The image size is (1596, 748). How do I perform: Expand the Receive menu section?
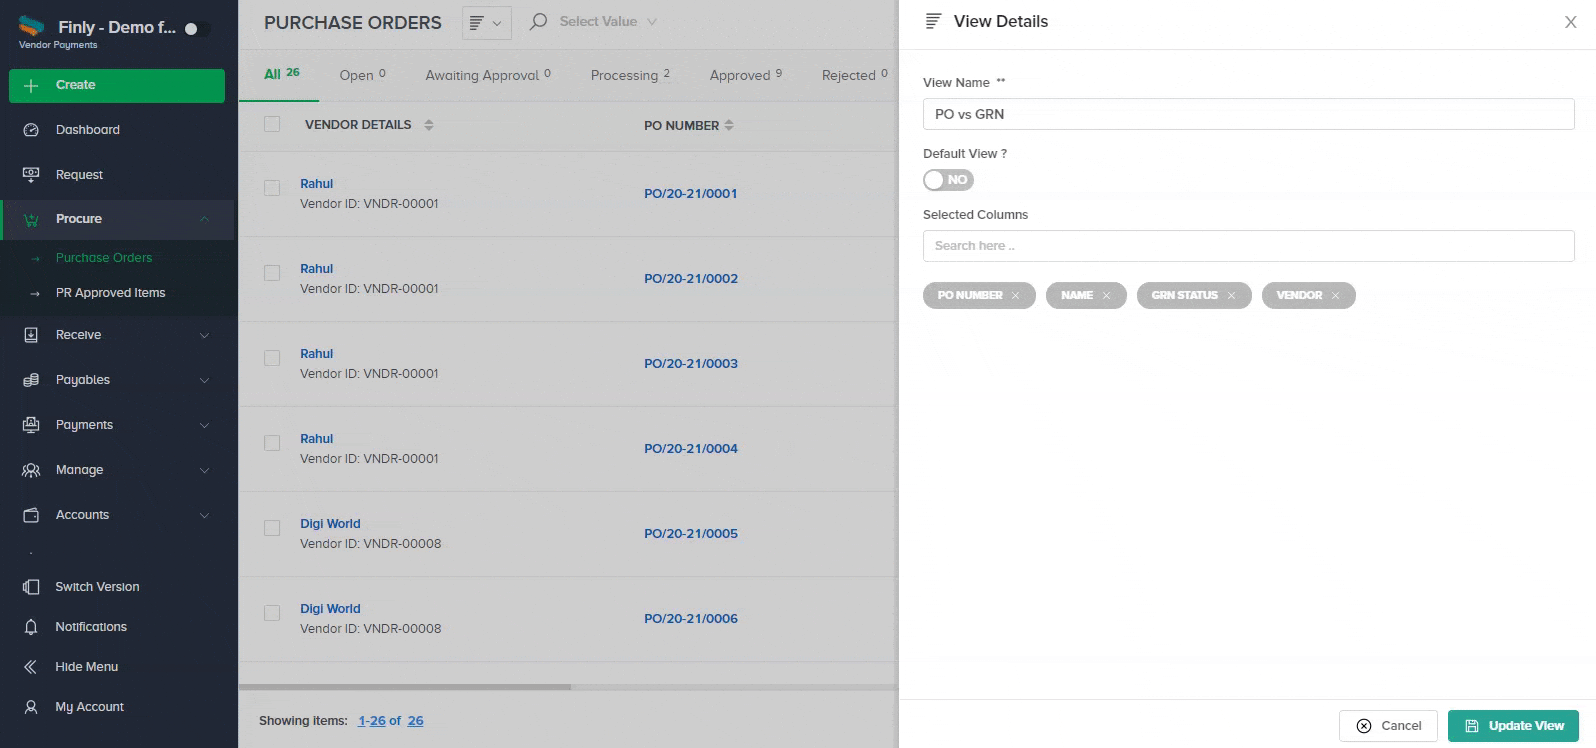[x=204, y=335]
